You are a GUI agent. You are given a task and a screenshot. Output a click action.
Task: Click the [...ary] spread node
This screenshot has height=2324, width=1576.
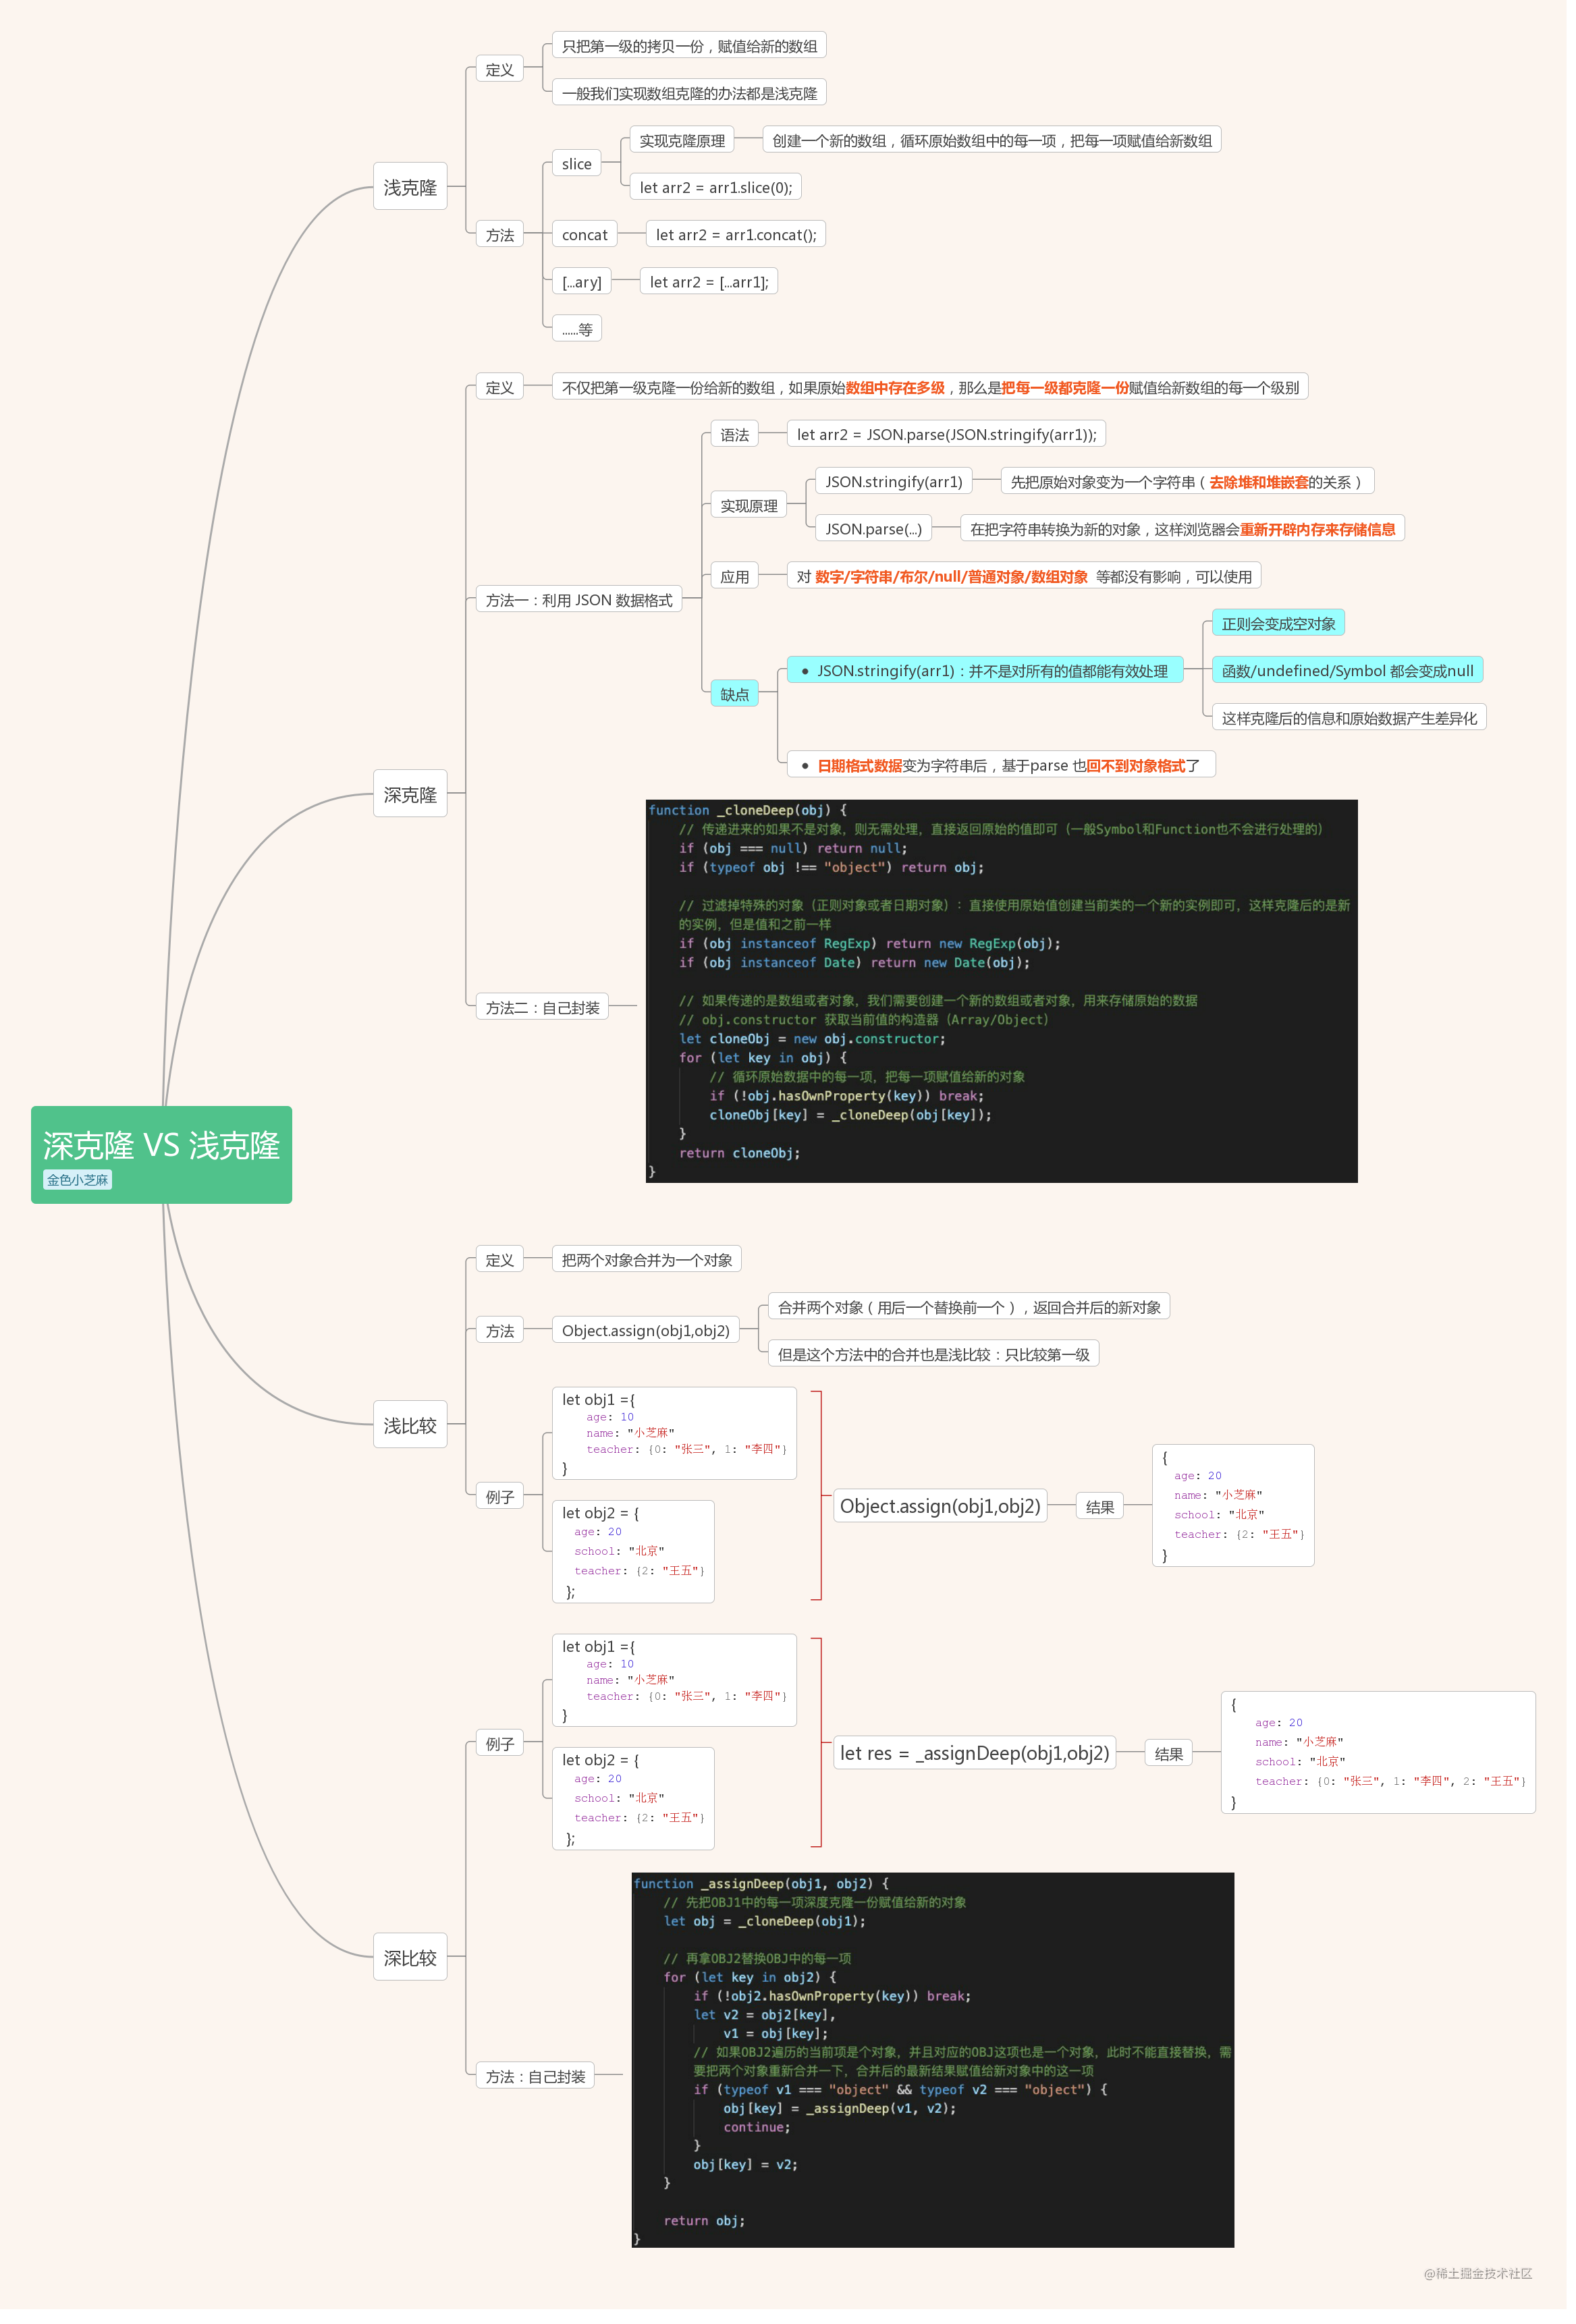(x=581, y=282)
